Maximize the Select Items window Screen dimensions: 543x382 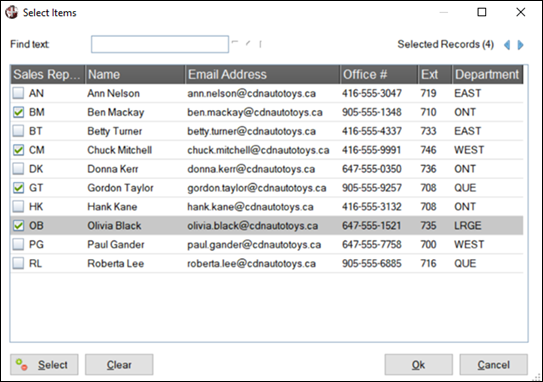[482, 12]
